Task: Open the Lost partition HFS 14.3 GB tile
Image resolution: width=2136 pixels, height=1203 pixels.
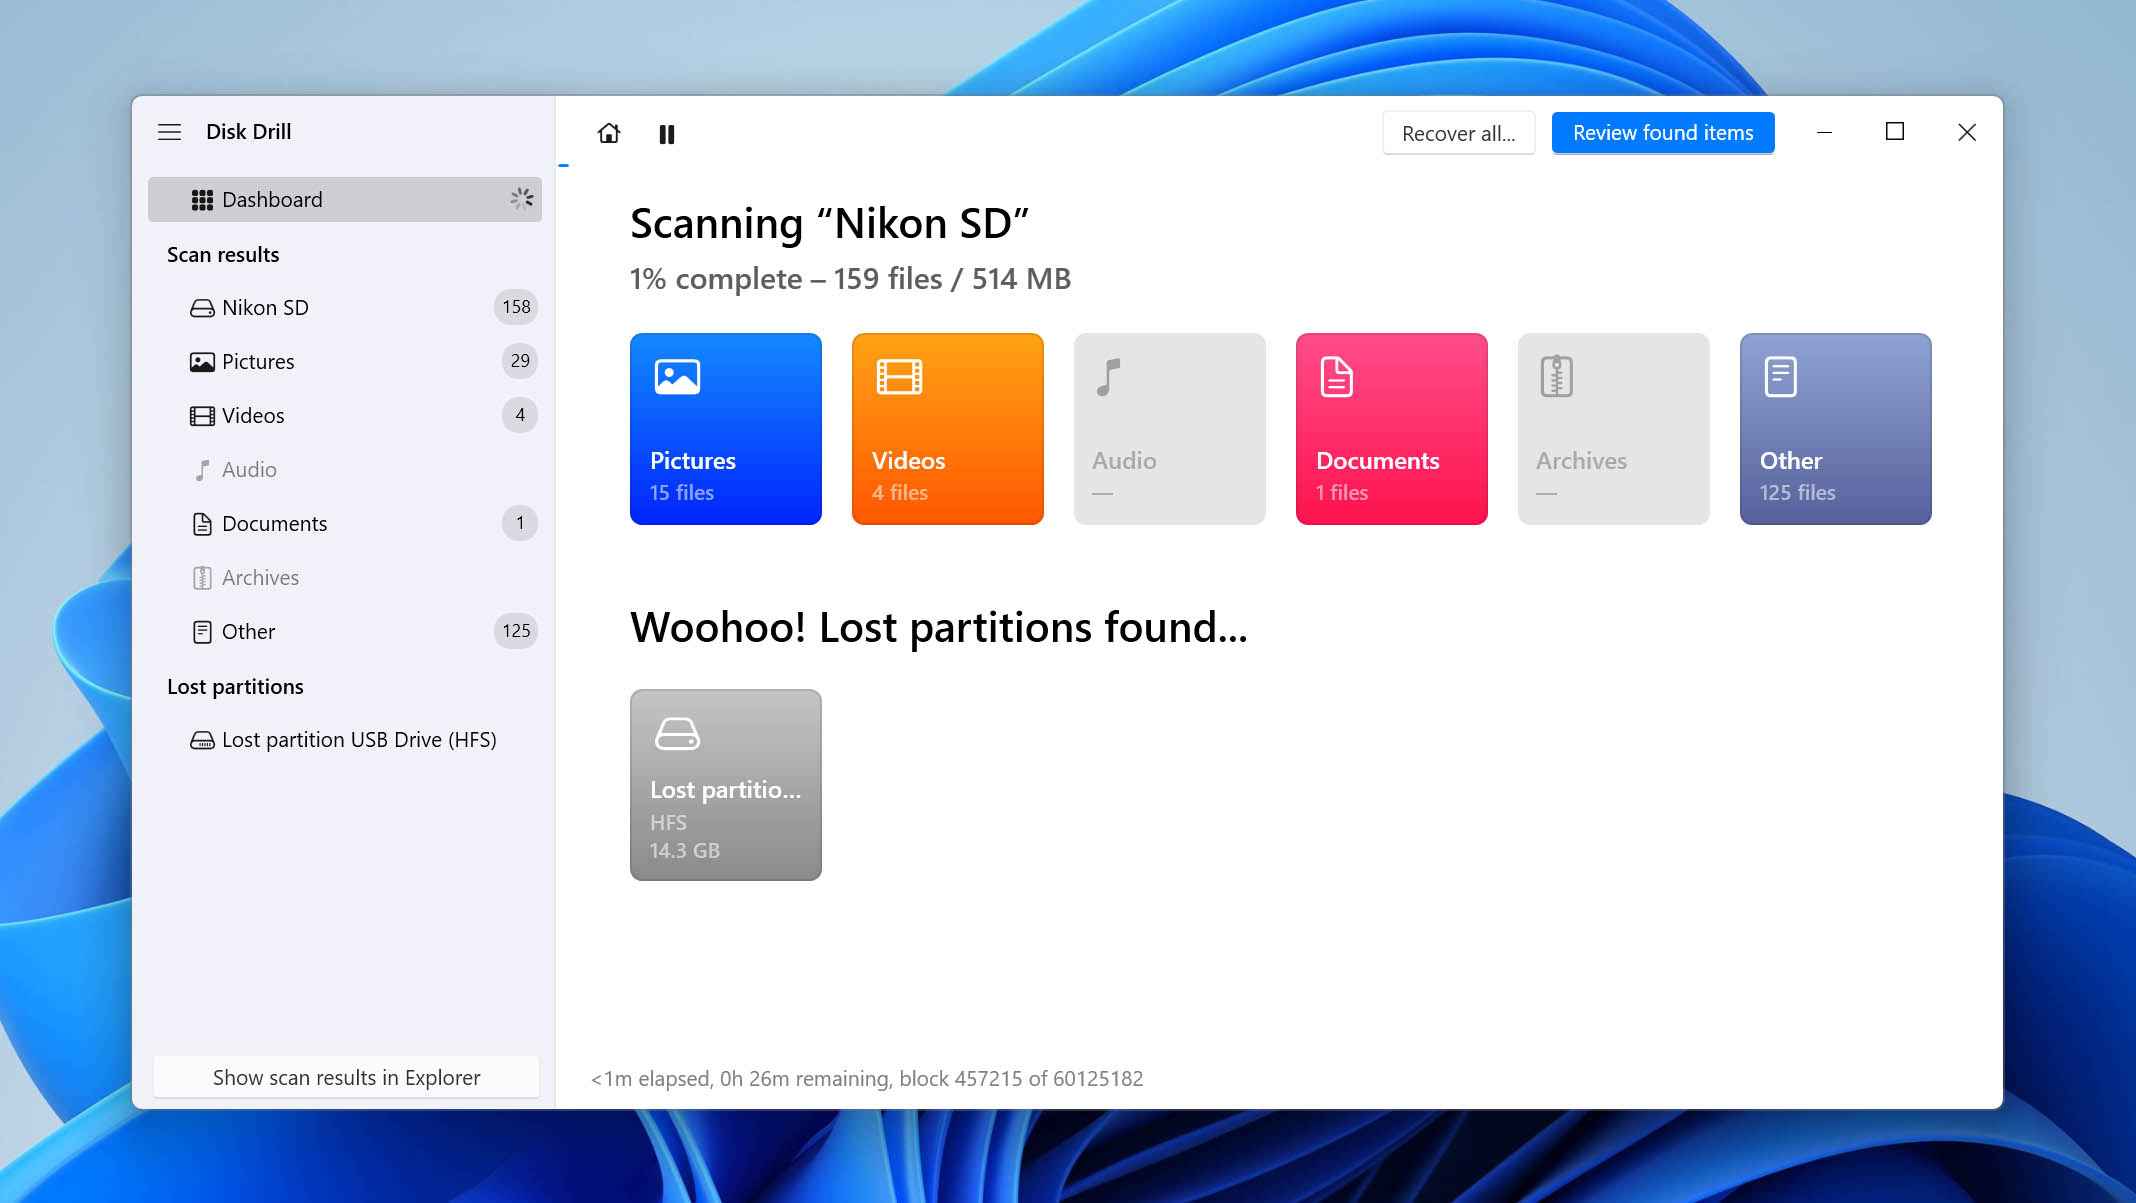Action: [725, 785]
